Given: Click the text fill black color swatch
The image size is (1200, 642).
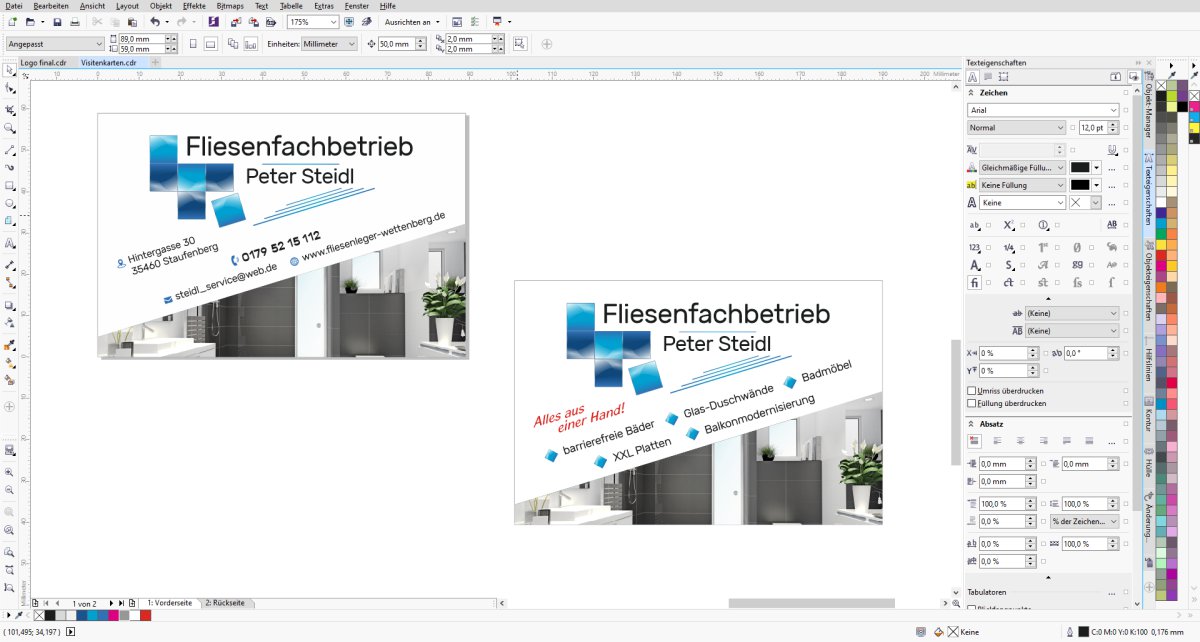Looking at the screenshot, I should [x=1080, y=168].
